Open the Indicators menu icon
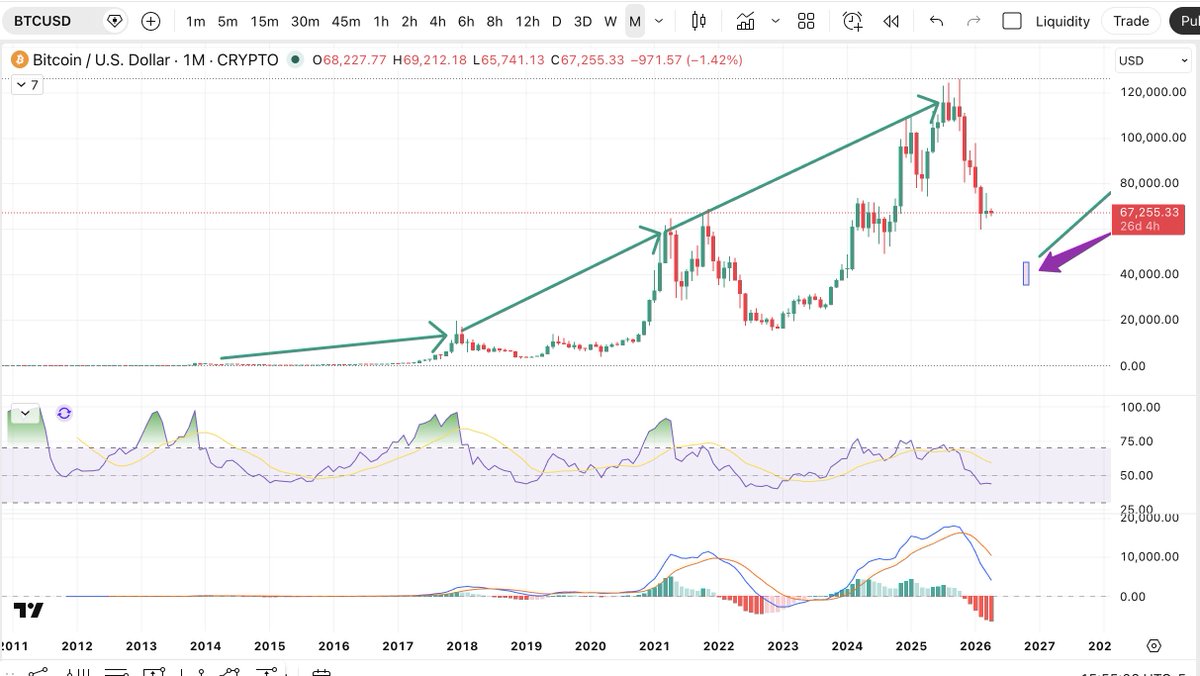Screen dimensions: 1200x676 tap(744, 20)
